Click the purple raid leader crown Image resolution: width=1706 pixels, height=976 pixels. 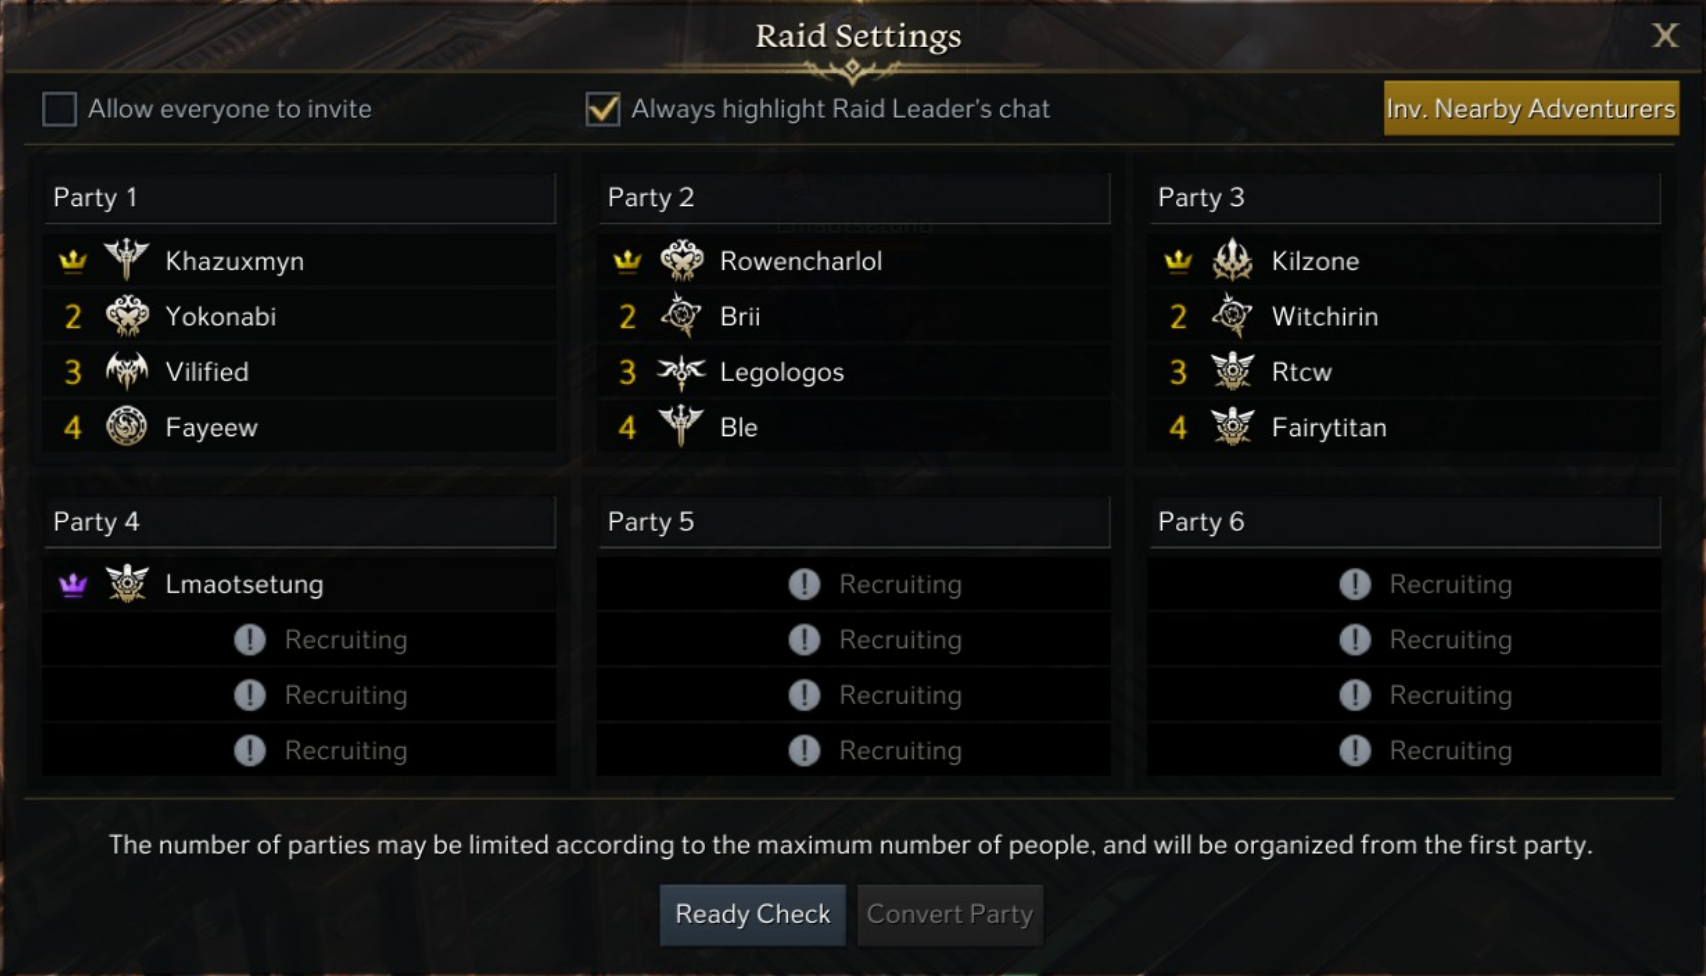pos(73,584)
